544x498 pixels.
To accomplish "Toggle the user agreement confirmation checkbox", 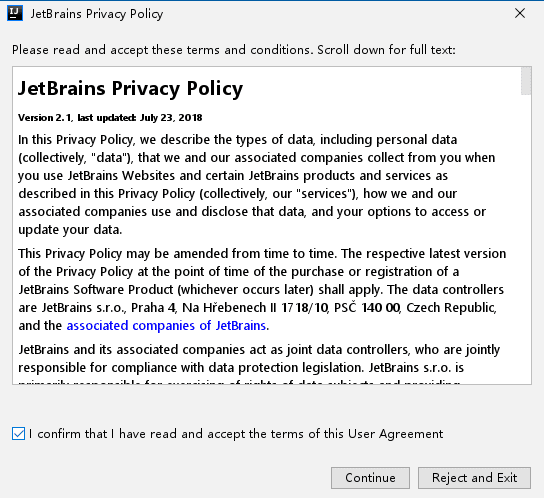I will coord(18,434).
